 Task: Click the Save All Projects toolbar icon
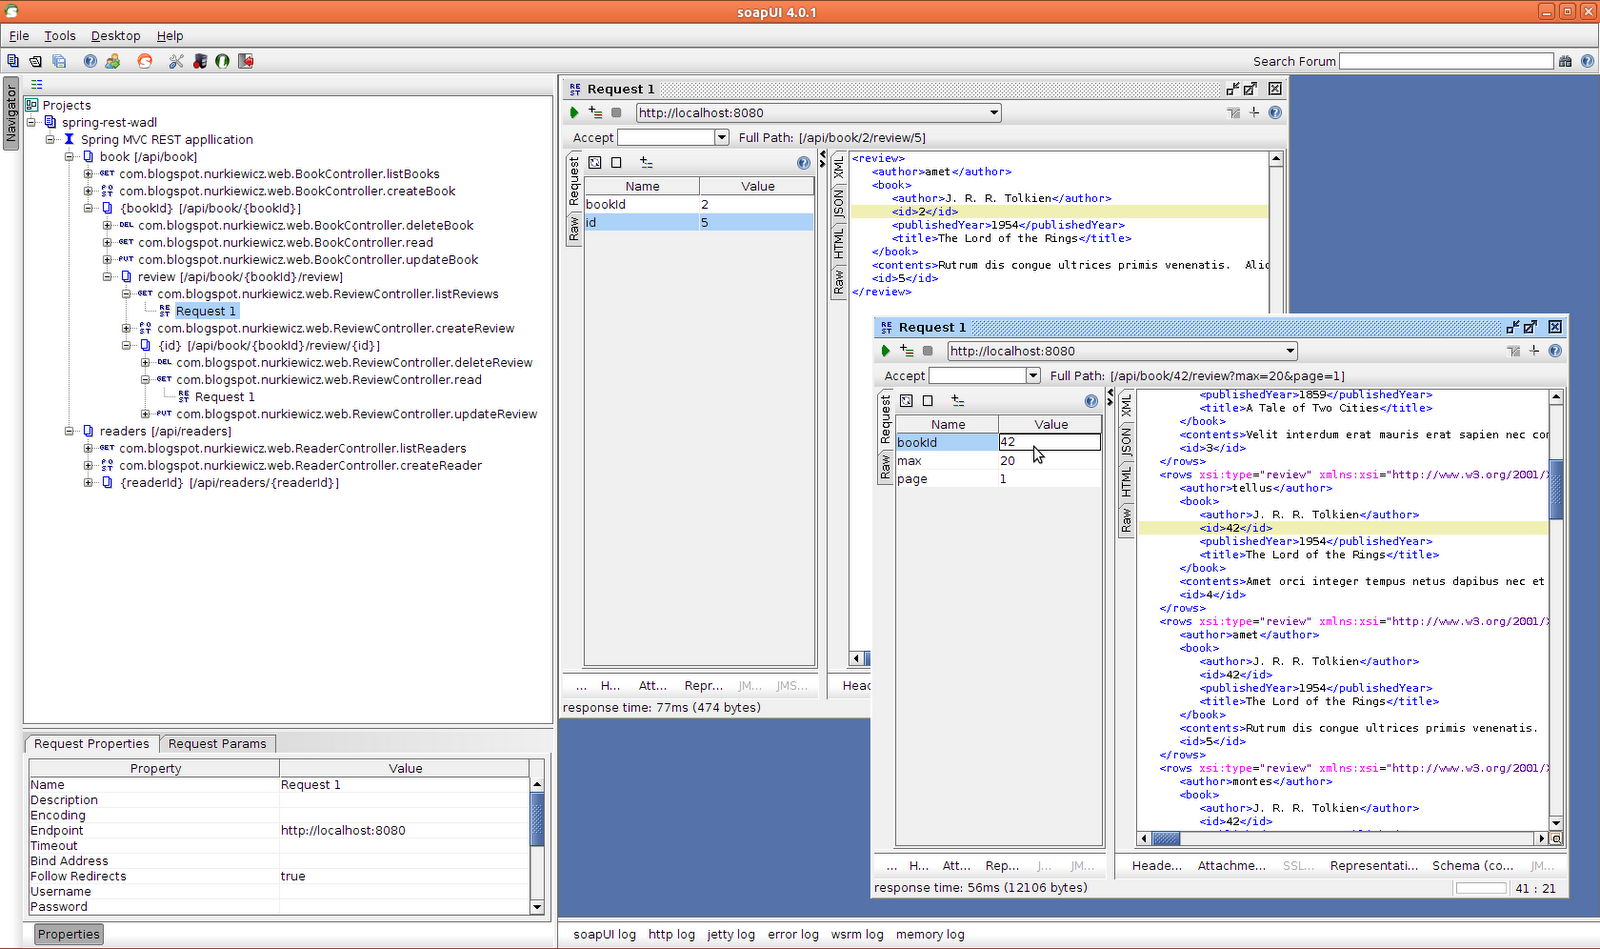tap(59, 61)
